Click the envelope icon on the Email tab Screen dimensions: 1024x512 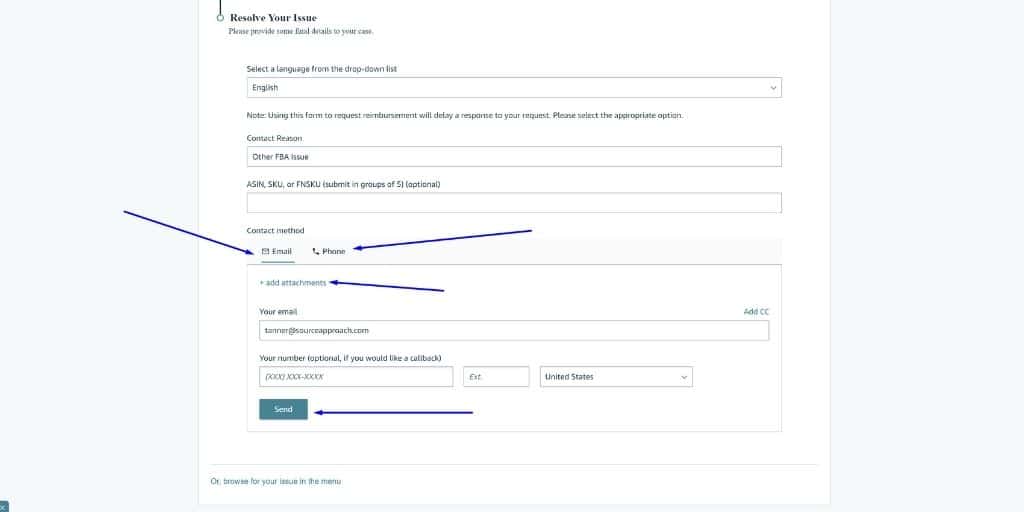click(x=265, y=251)
